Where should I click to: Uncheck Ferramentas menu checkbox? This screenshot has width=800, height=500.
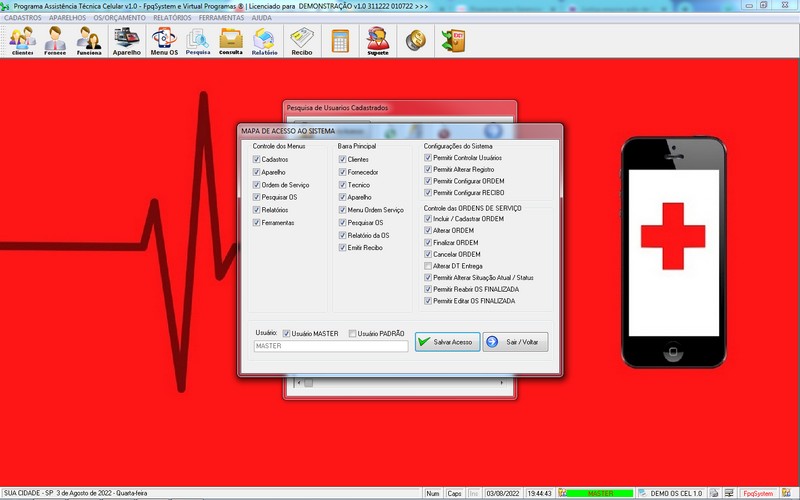(257, 222)
